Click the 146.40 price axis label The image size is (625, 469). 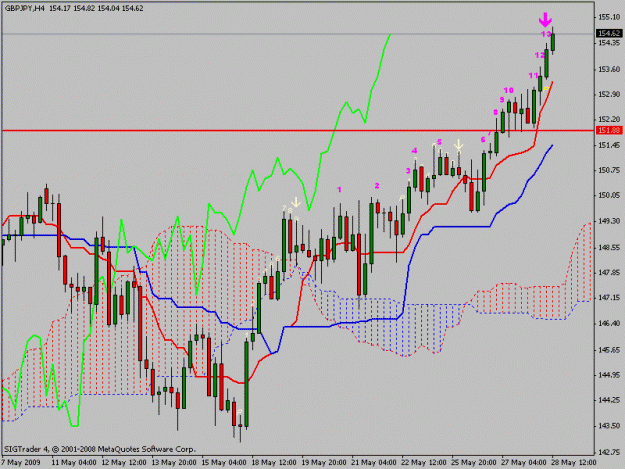tap(608, 323)
